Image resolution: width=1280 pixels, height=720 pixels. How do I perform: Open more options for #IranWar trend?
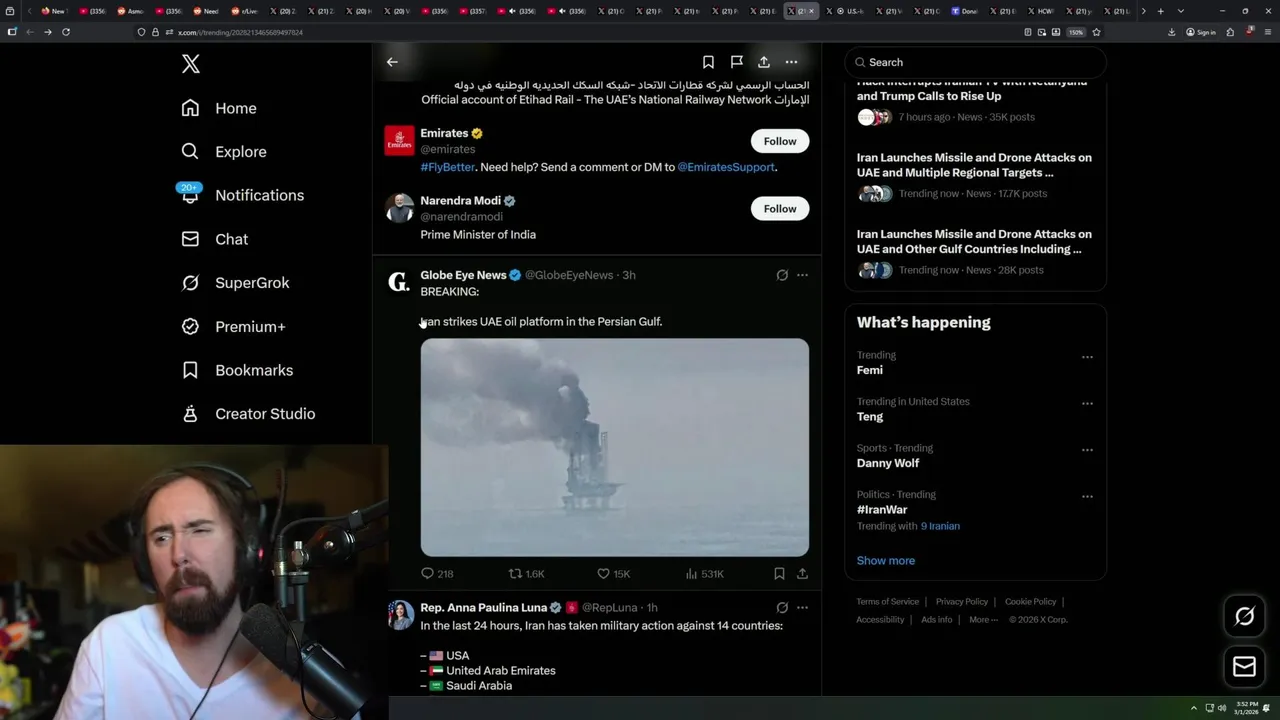pos(1087,496)
